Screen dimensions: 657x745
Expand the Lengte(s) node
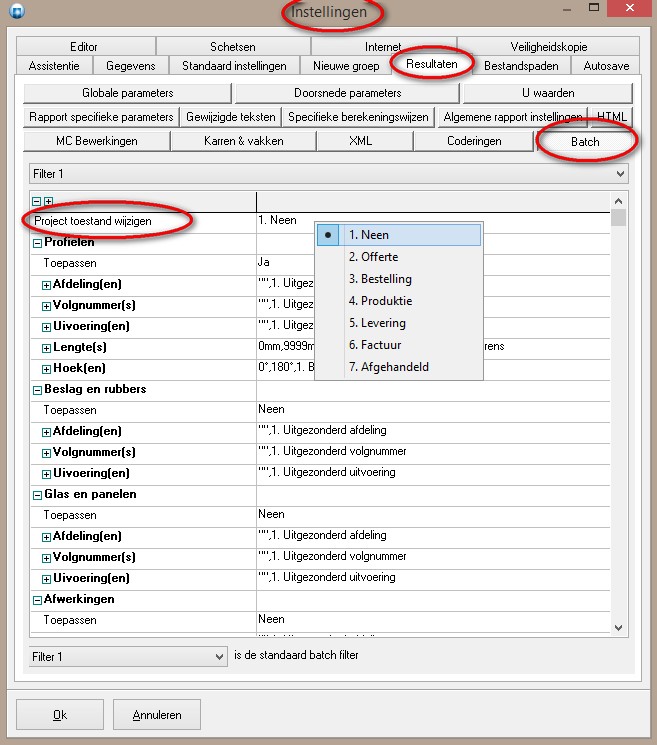(x=46, y=348)
